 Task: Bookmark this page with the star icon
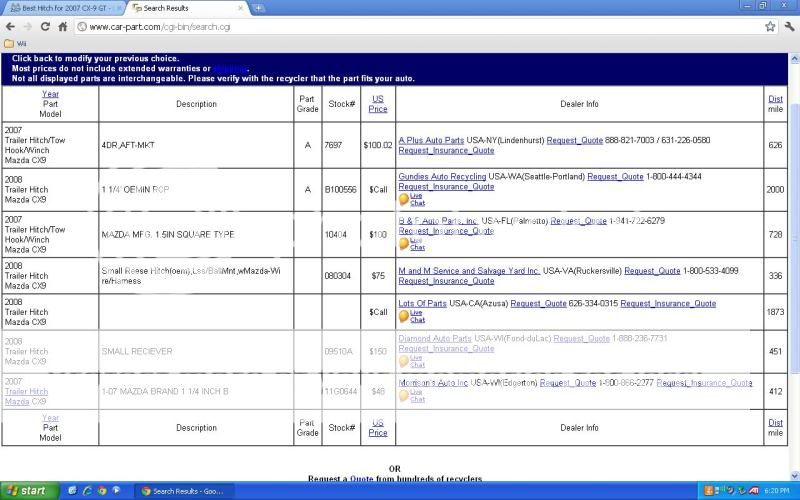770,27
